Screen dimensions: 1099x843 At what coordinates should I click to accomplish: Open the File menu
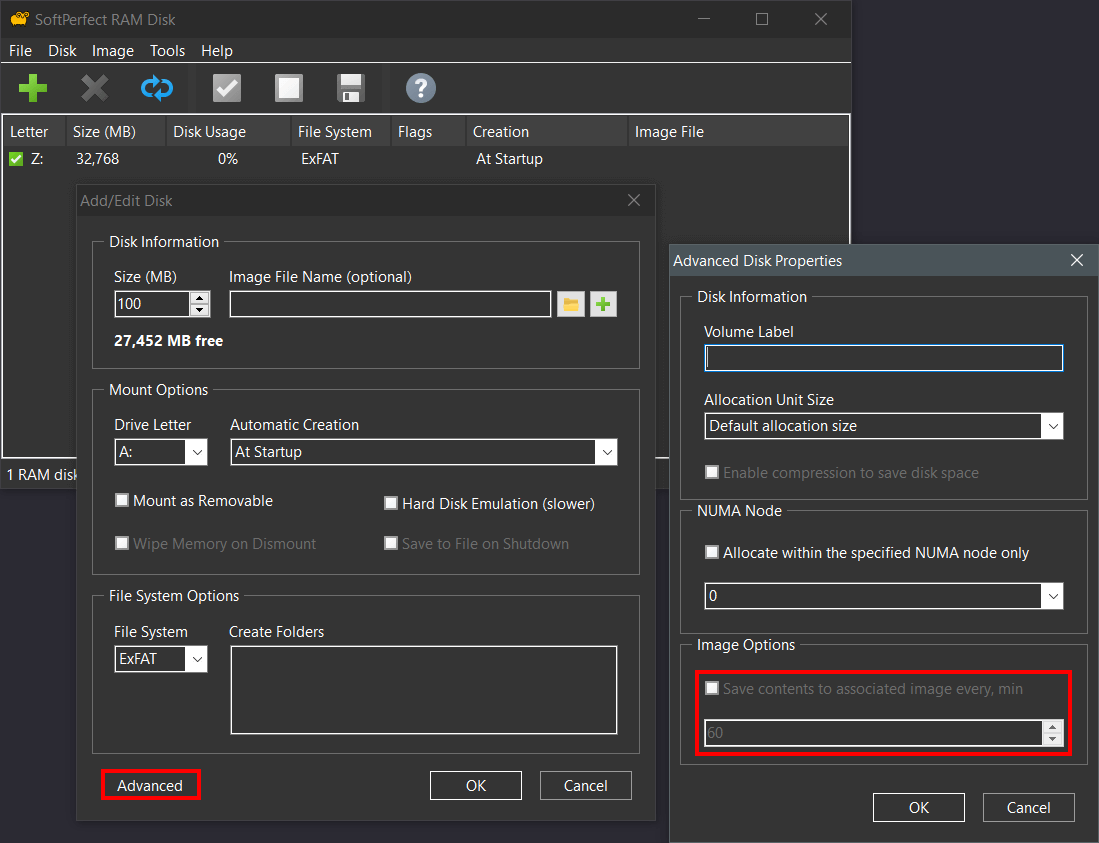click(20, 50)
